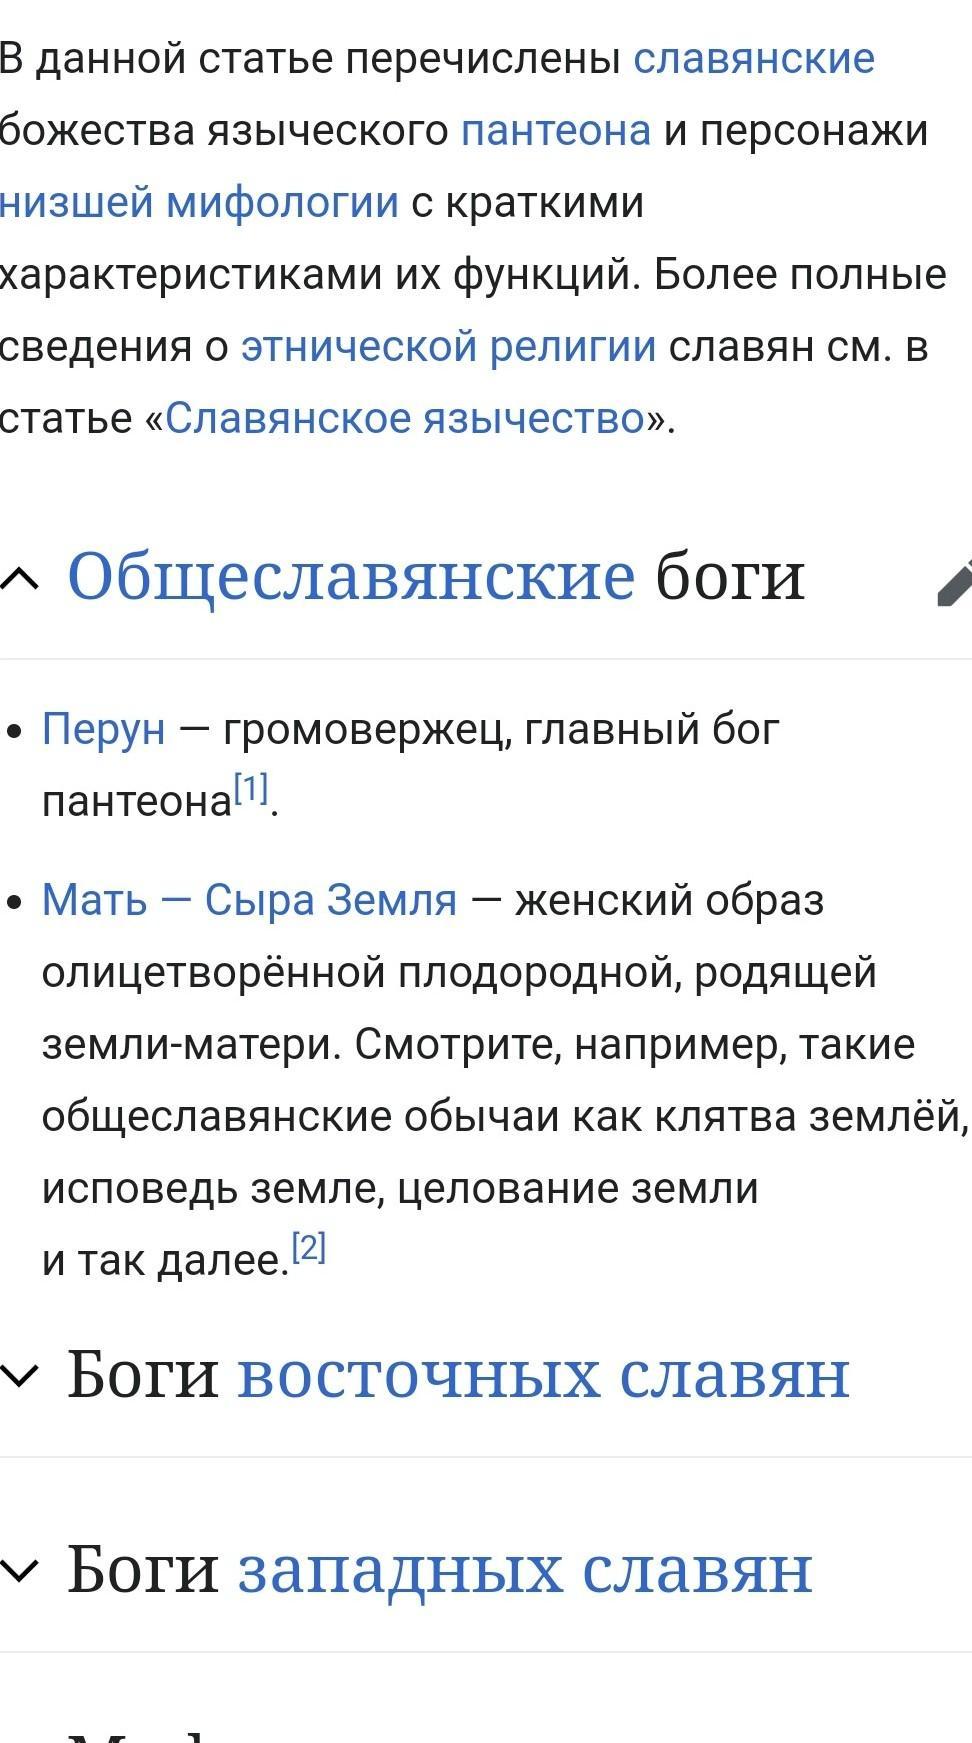This screenshot has width=972, height=1743.
Task: Tap the pencil edit icon beside Общеславянские боги
Action: [955, 582]
